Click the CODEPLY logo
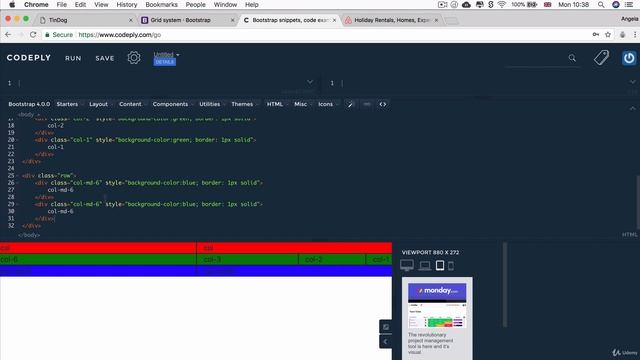Viewport: 640px width, 360px height. [x=29, y=58]
